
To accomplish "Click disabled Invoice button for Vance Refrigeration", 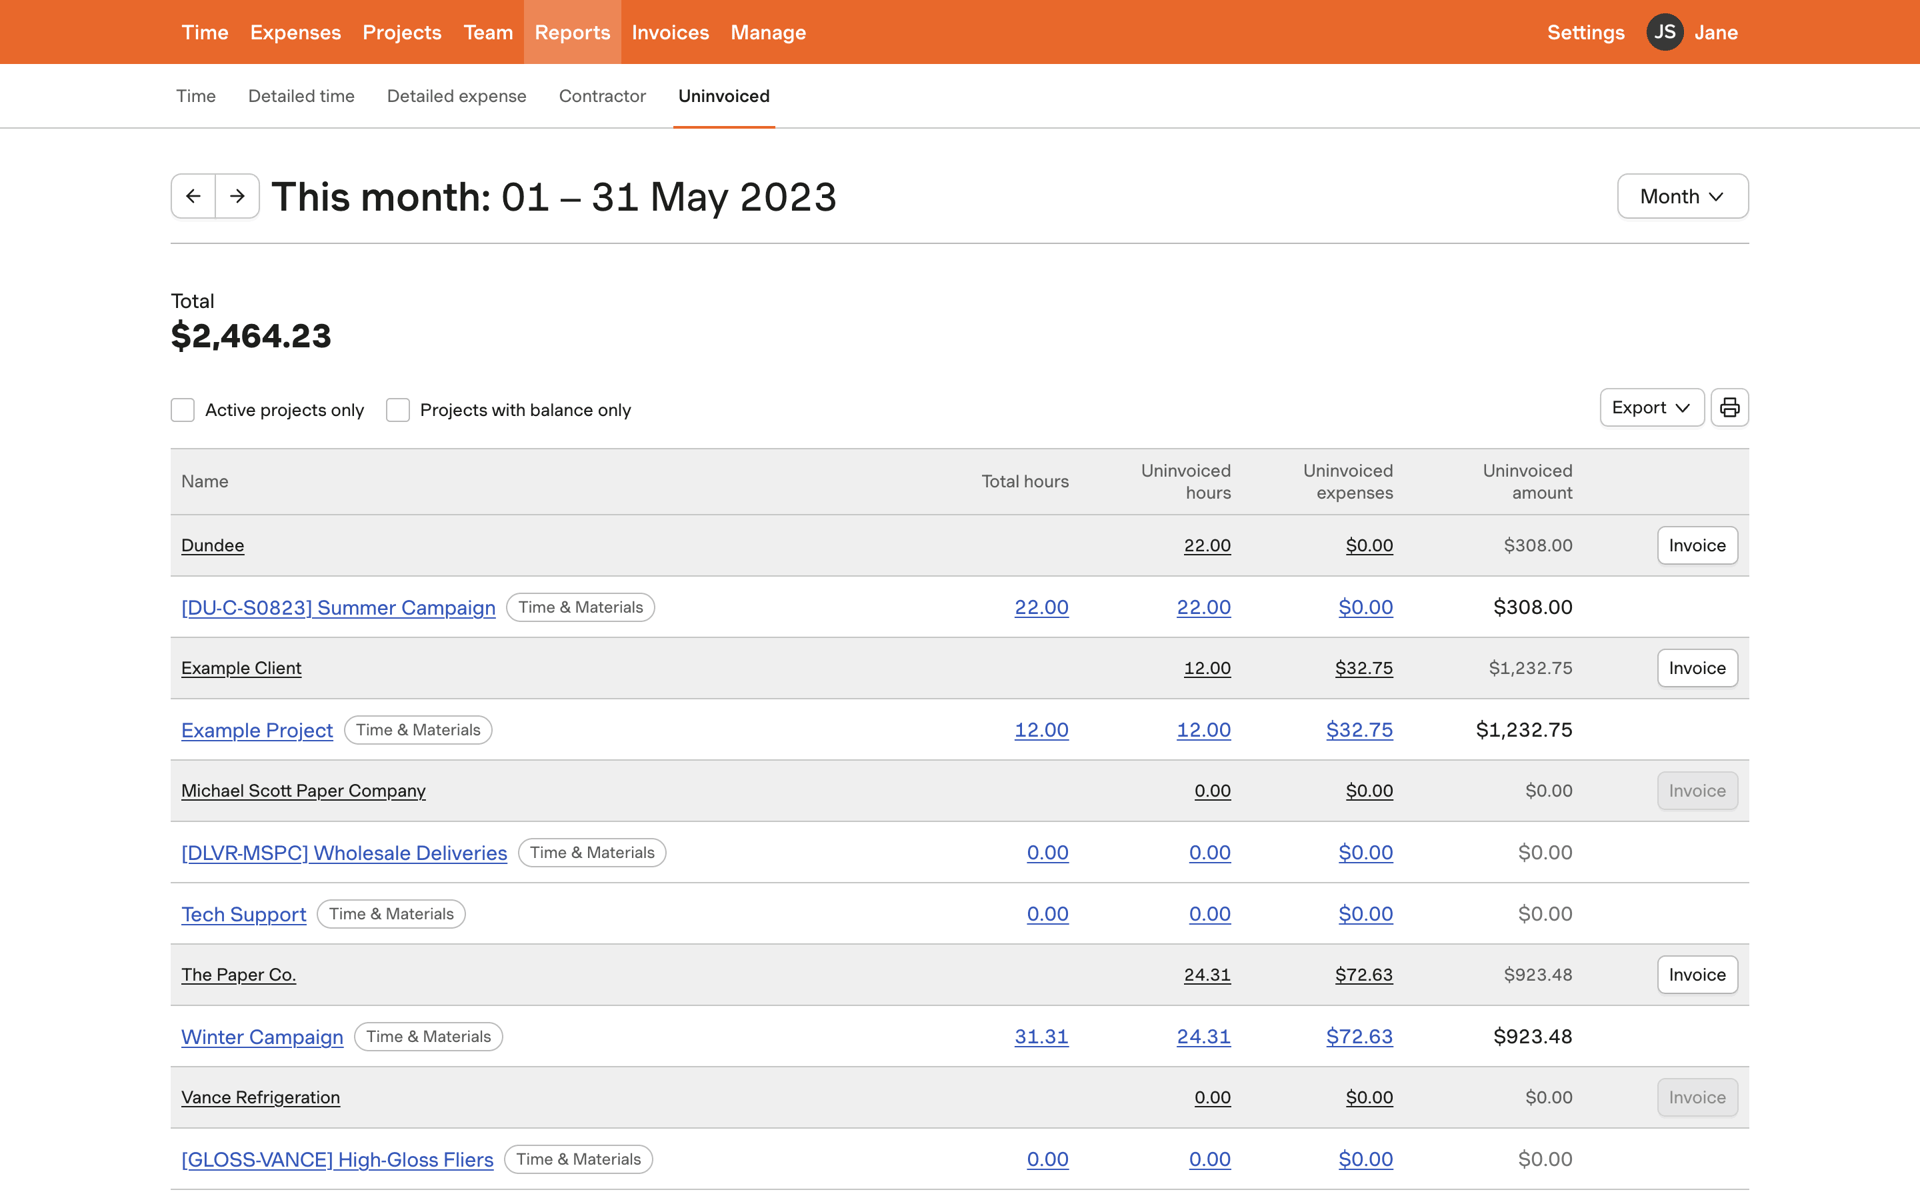I will point(1697,1098).
